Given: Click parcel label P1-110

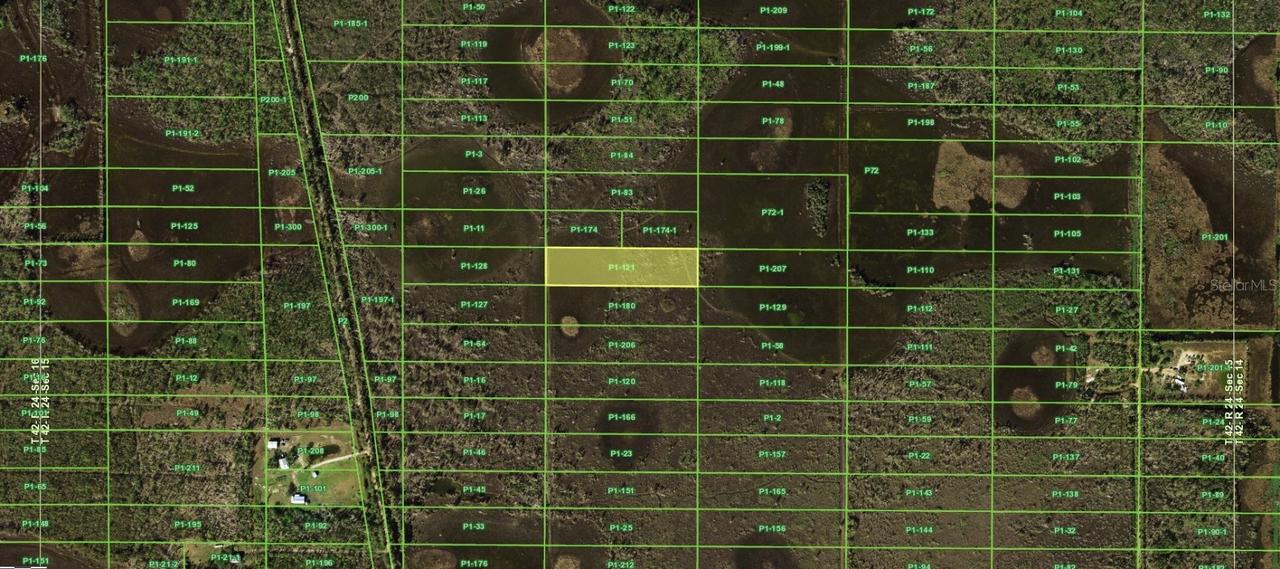Looking at the screenshot, I should (x=920, y=270).
